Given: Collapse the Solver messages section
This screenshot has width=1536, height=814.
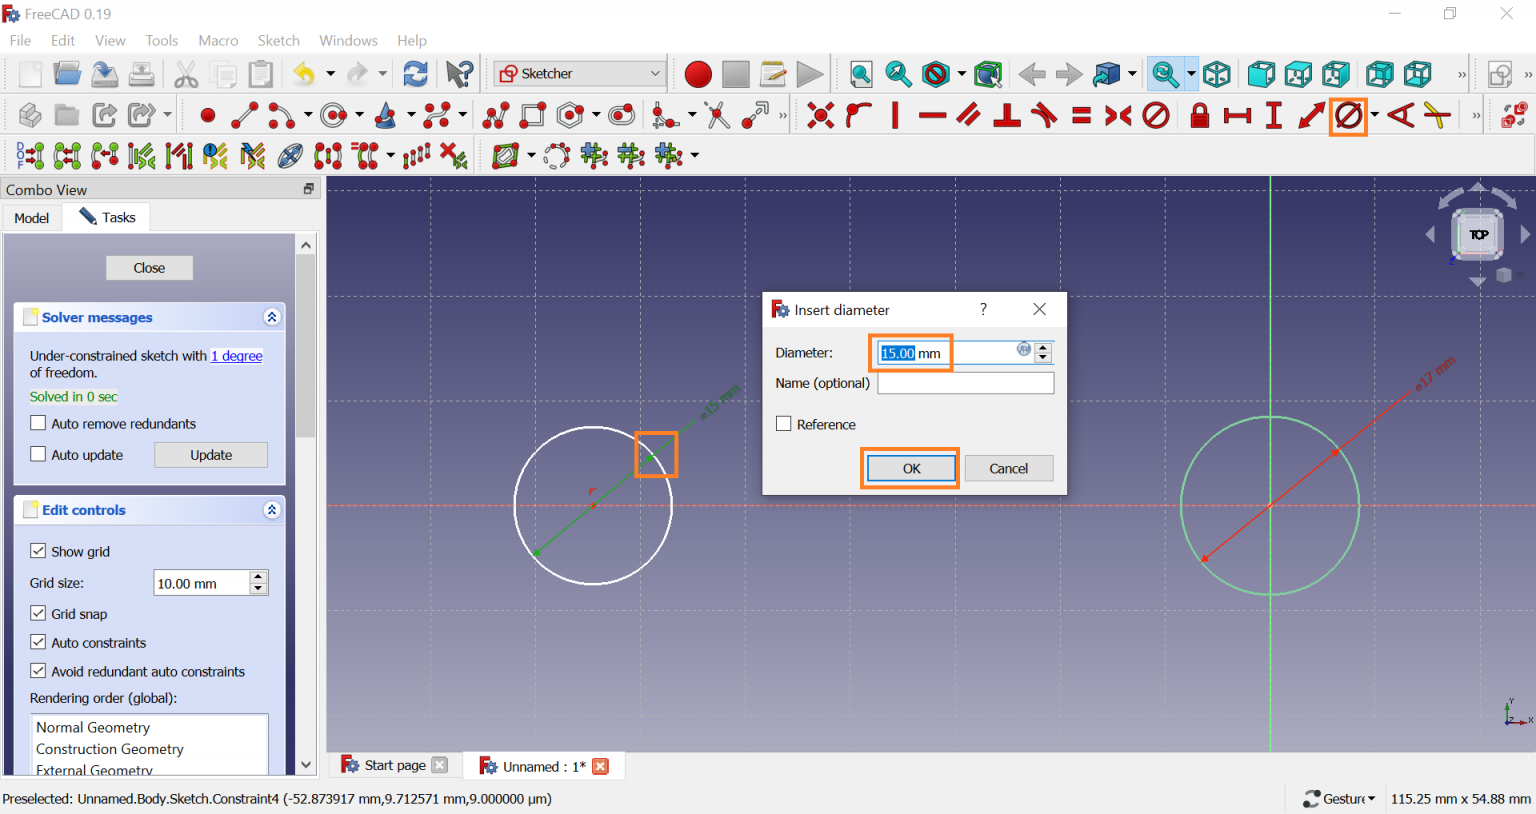Looking at the screenshot, I should pos(271,317).
